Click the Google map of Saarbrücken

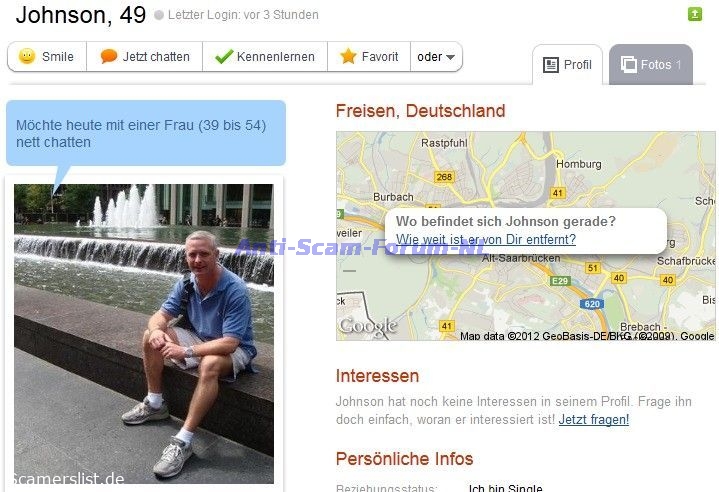click(x=525, y=236)
